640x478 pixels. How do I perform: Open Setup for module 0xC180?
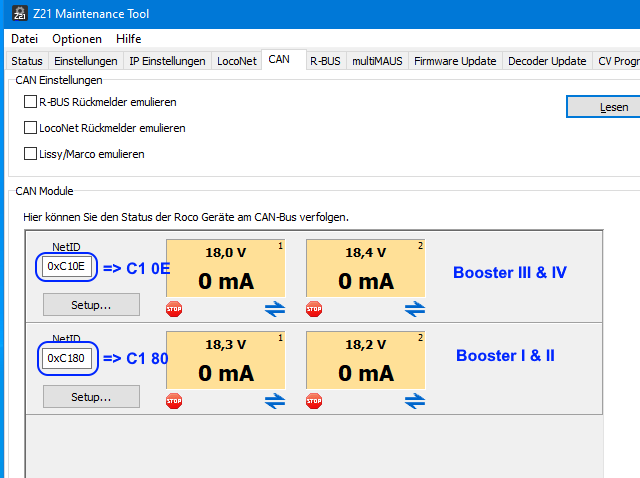pos(91,396)
